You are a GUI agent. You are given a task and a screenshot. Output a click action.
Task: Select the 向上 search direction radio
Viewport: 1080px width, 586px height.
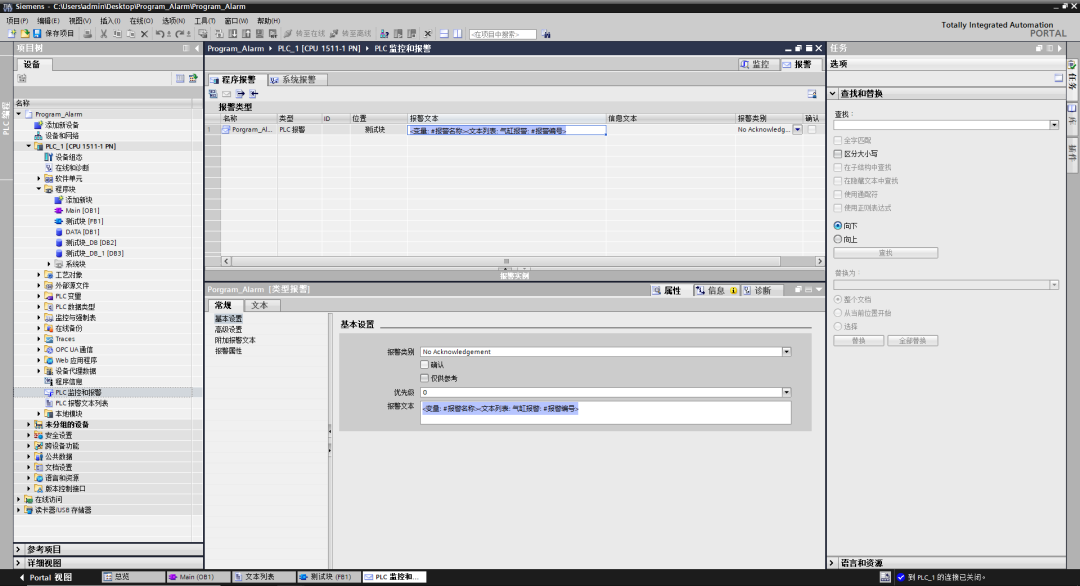pyautogui.click(x=838, y=239)
